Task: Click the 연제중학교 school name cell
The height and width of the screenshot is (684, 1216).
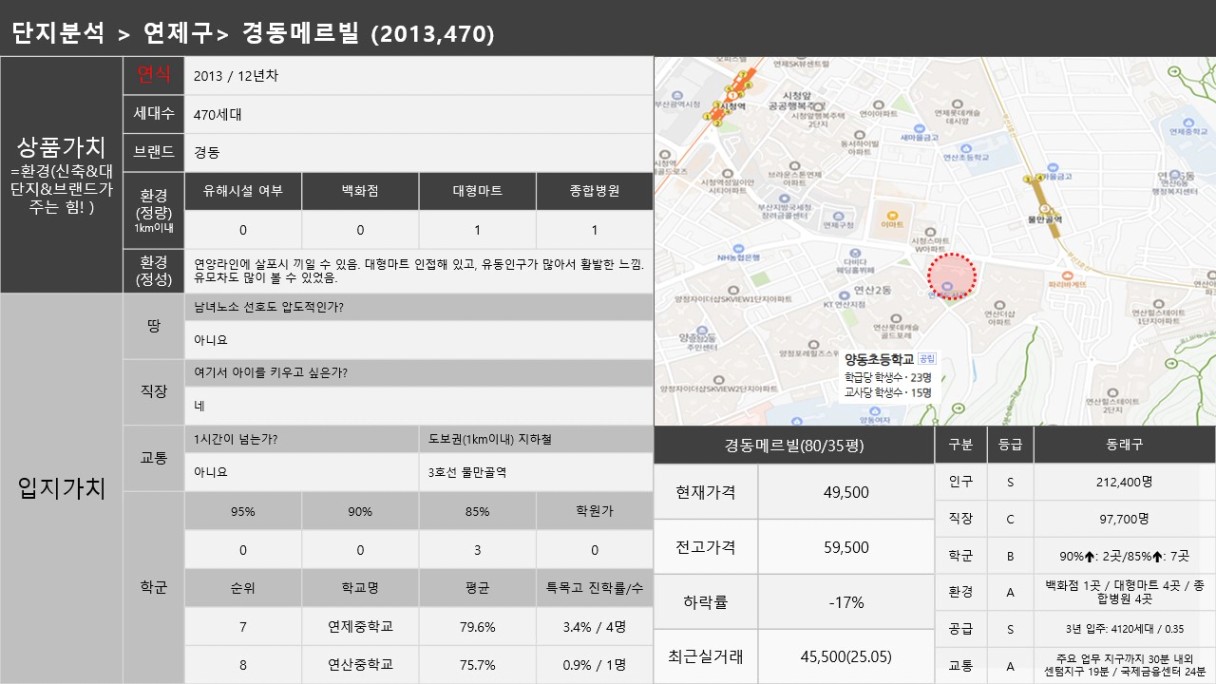Action: (x=360, y=627)
